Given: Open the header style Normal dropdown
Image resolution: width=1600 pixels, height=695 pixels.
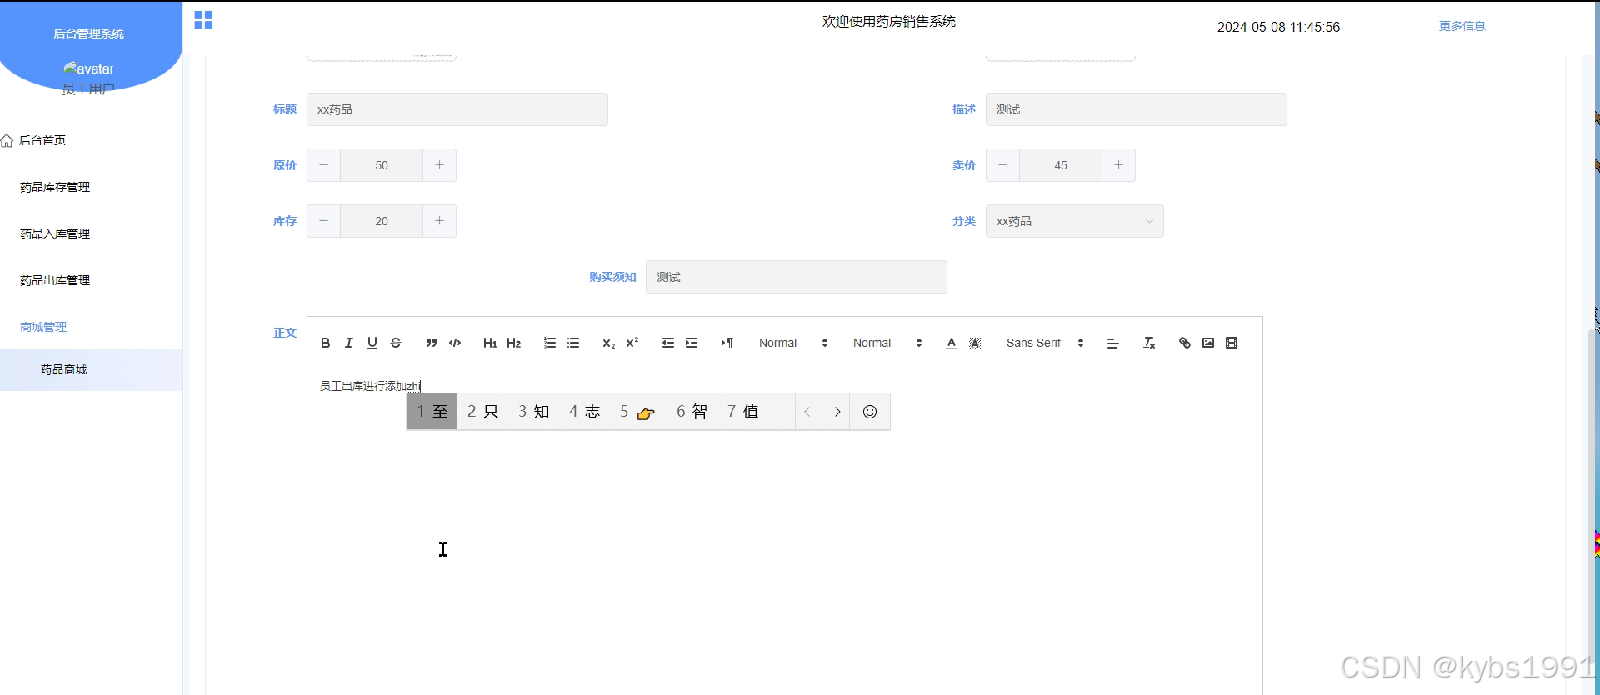Looking at the screenshot, I should [x=887, y=343].
